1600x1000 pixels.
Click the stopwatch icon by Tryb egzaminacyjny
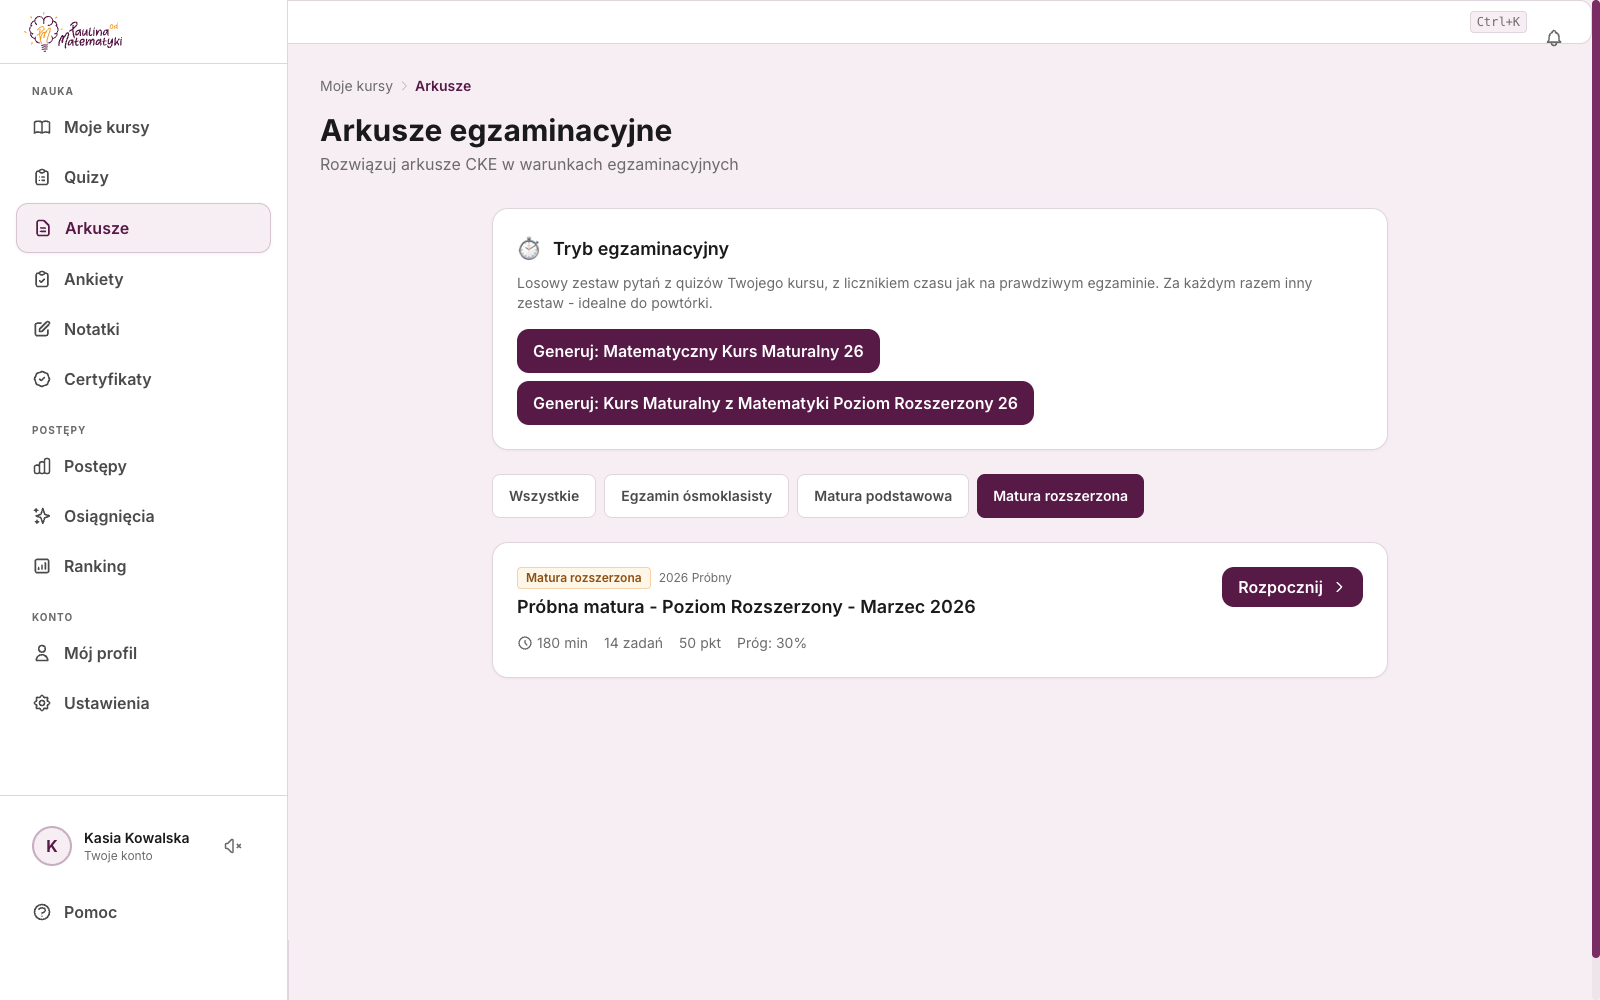tap(529, 248)
